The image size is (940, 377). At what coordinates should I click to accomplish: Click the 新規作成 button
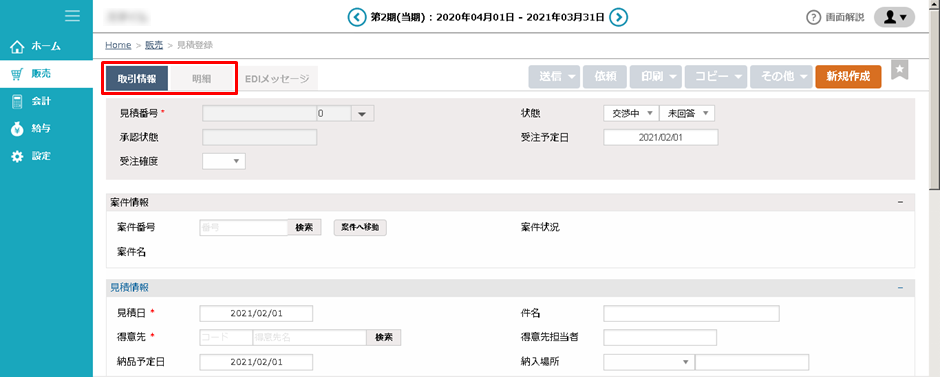(x=848, y=77)
